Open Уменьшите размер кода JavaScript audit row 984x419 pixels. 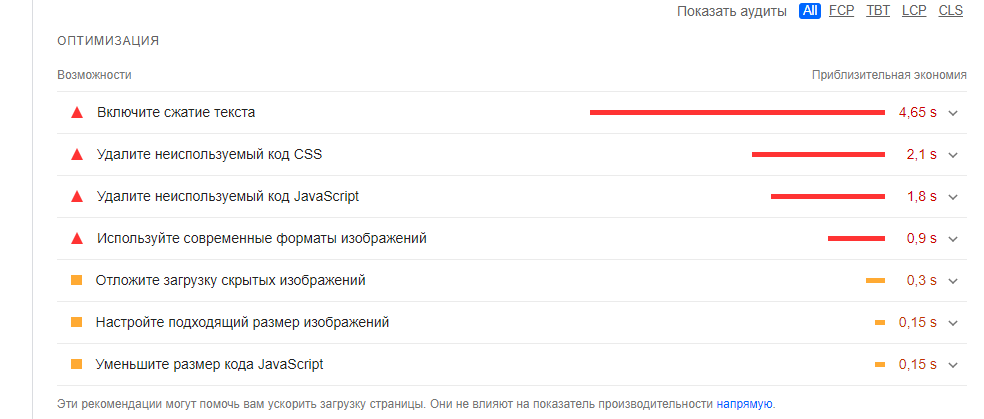(x=511, y=364)
